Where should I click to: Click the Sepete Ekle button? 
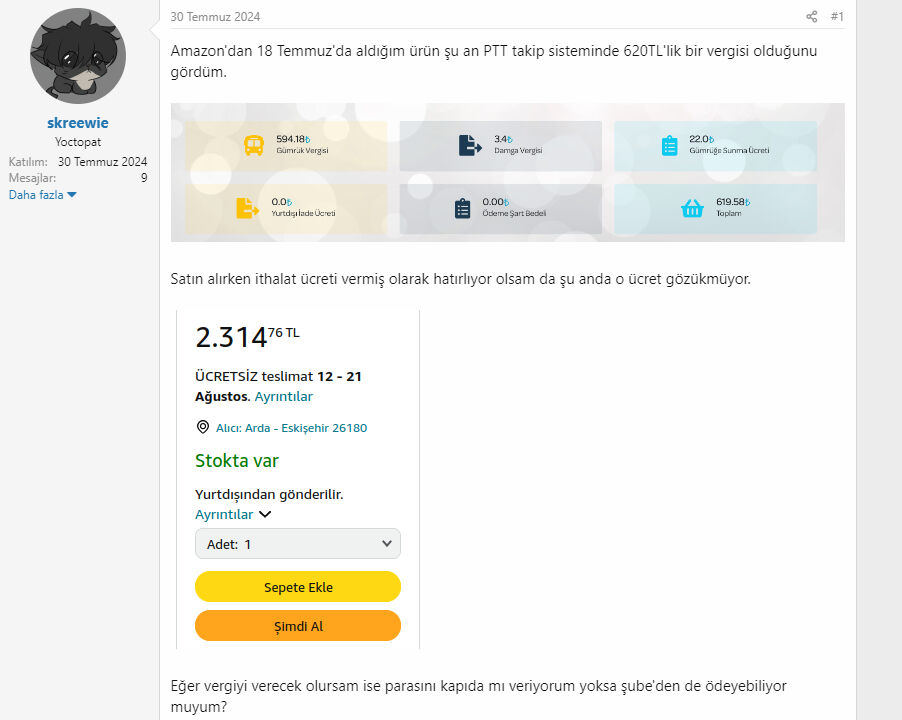click(x=298, y=586)
